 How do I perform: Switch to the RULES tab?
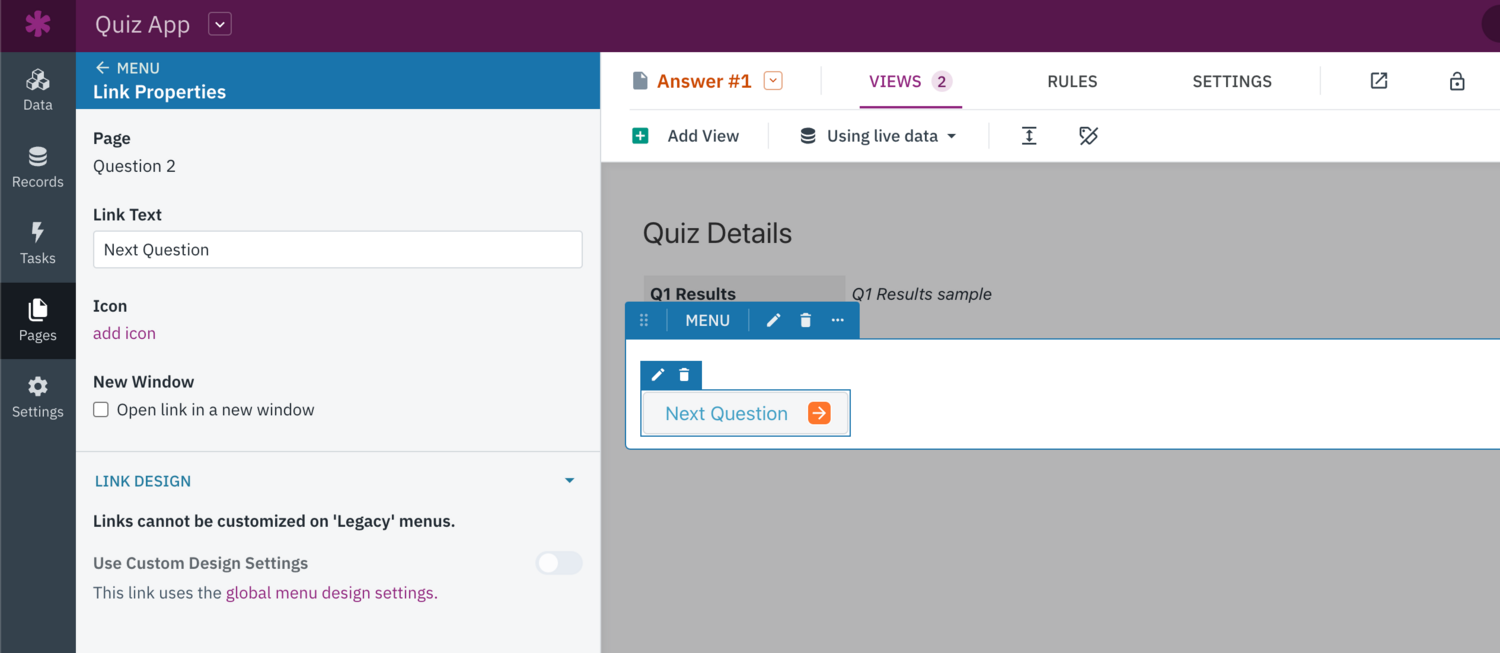(1072, 81)
